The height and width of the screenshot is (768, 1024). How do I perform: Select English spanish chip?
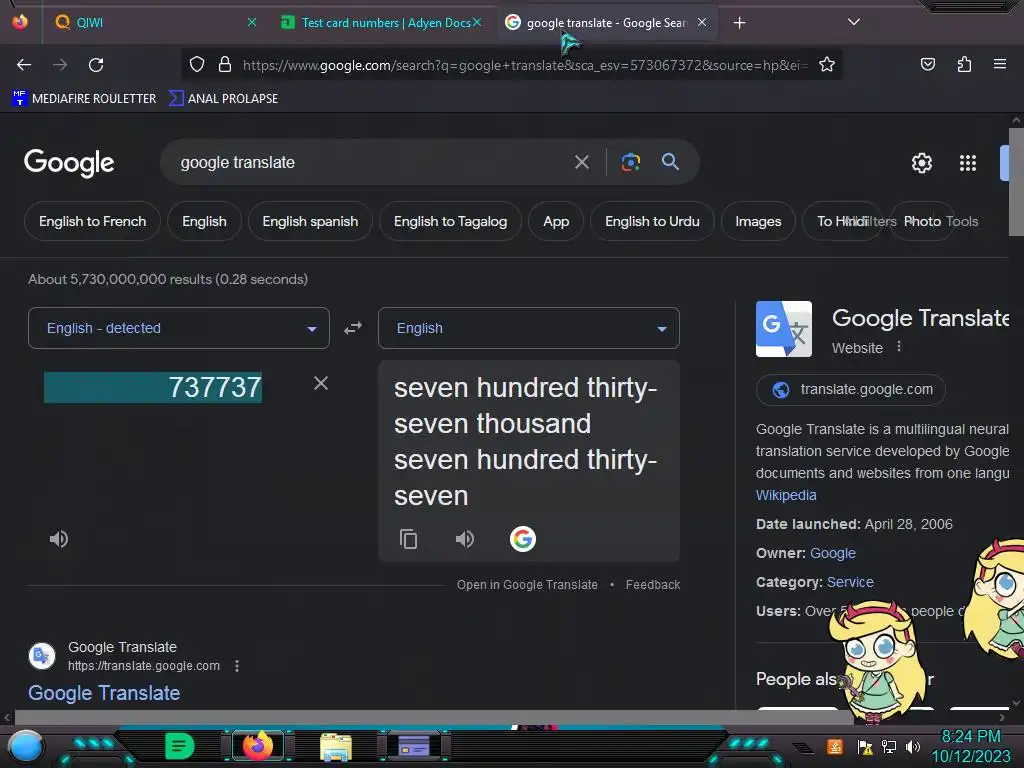coord(310,221)
